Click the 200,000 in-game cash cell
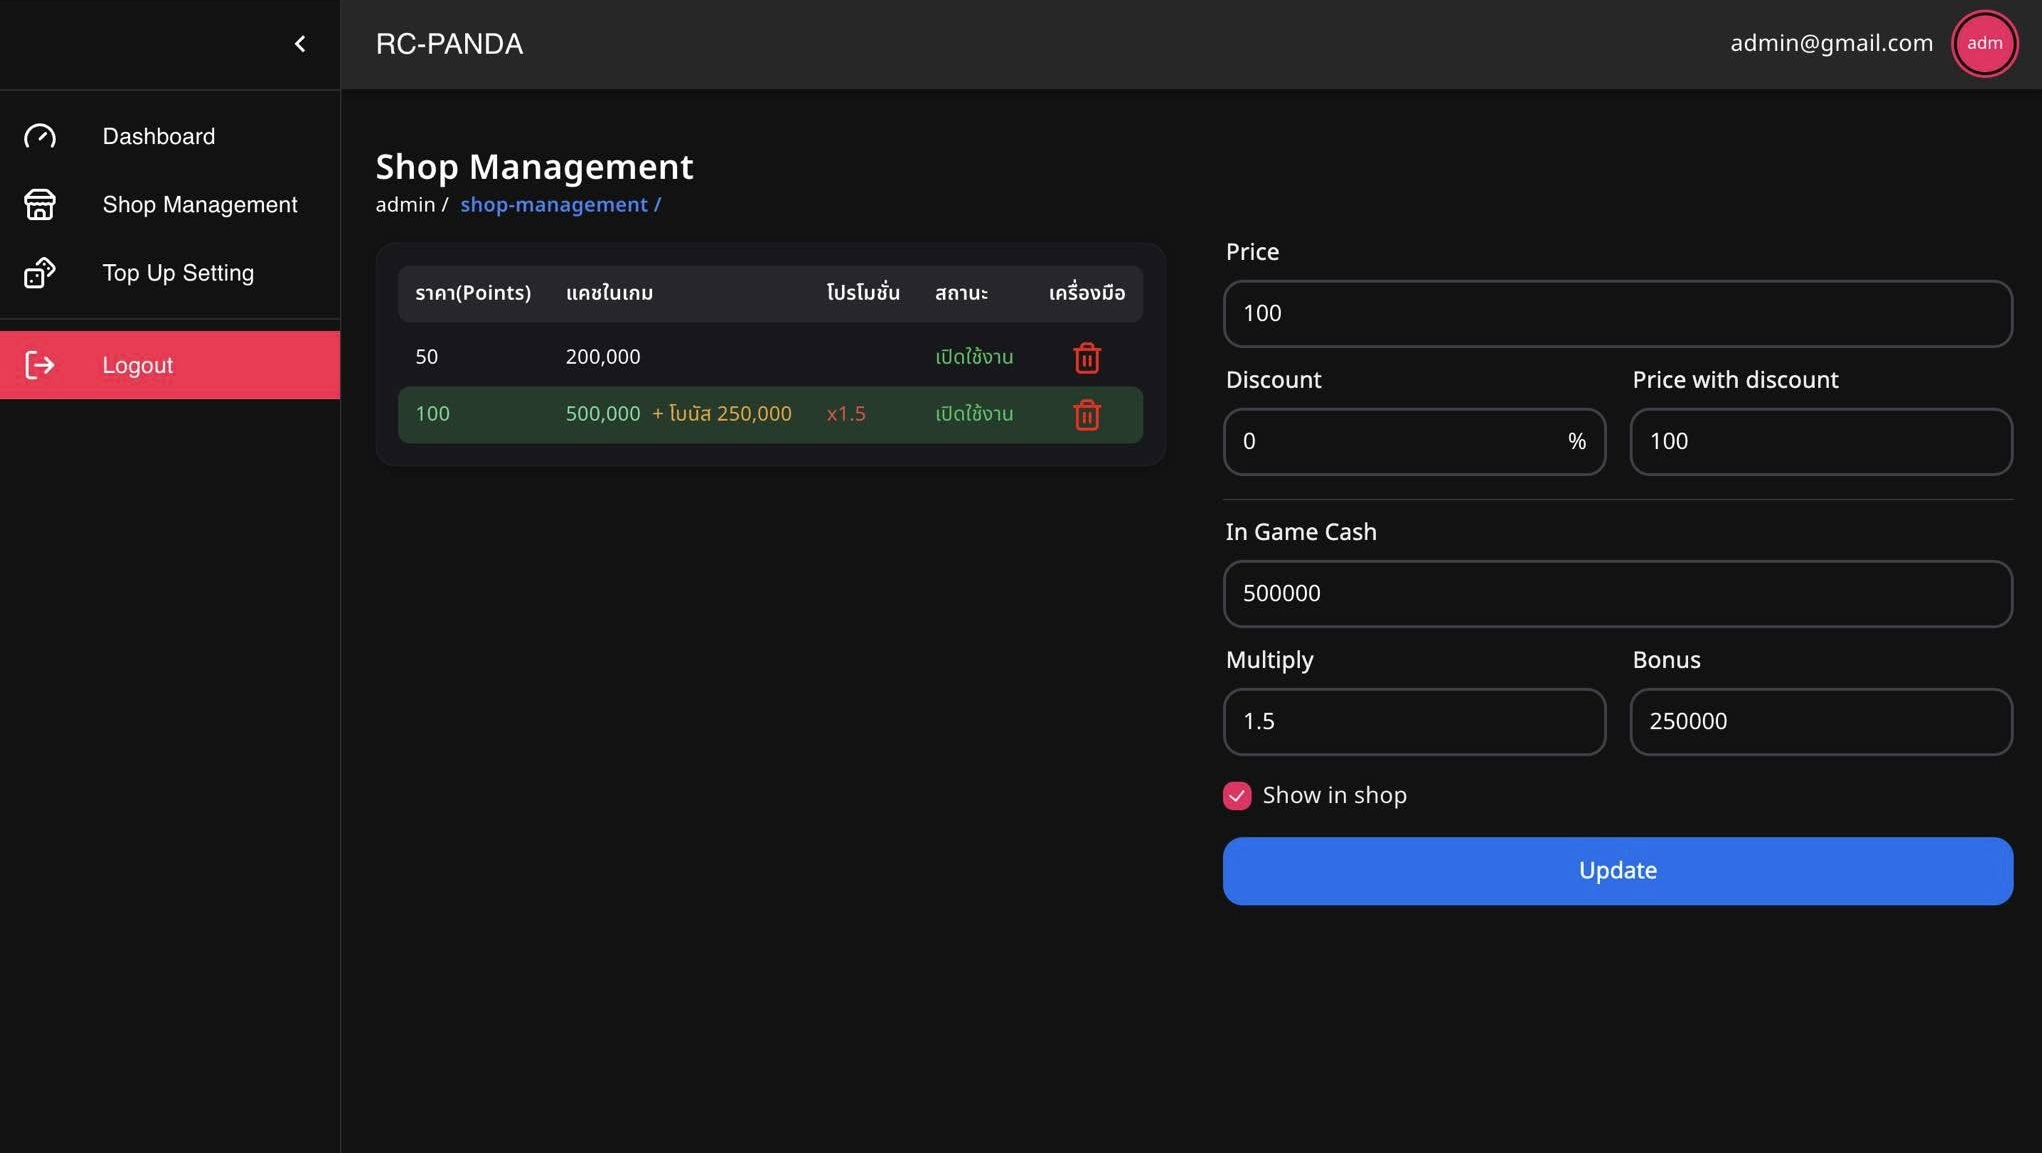The width and height of the screenshot is (2042, 1153). [603, 357]
